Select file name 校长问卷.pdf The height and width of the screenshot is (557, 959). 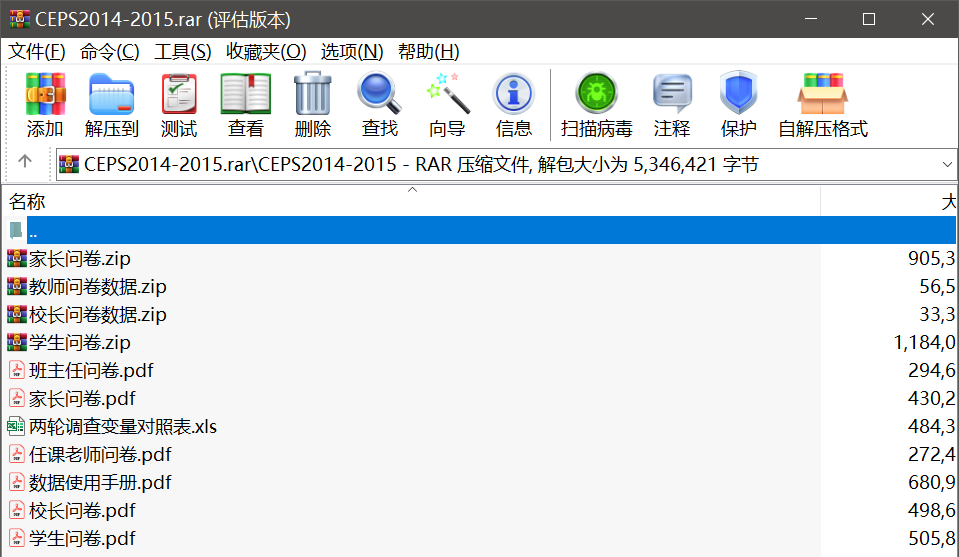coord(82,511)
